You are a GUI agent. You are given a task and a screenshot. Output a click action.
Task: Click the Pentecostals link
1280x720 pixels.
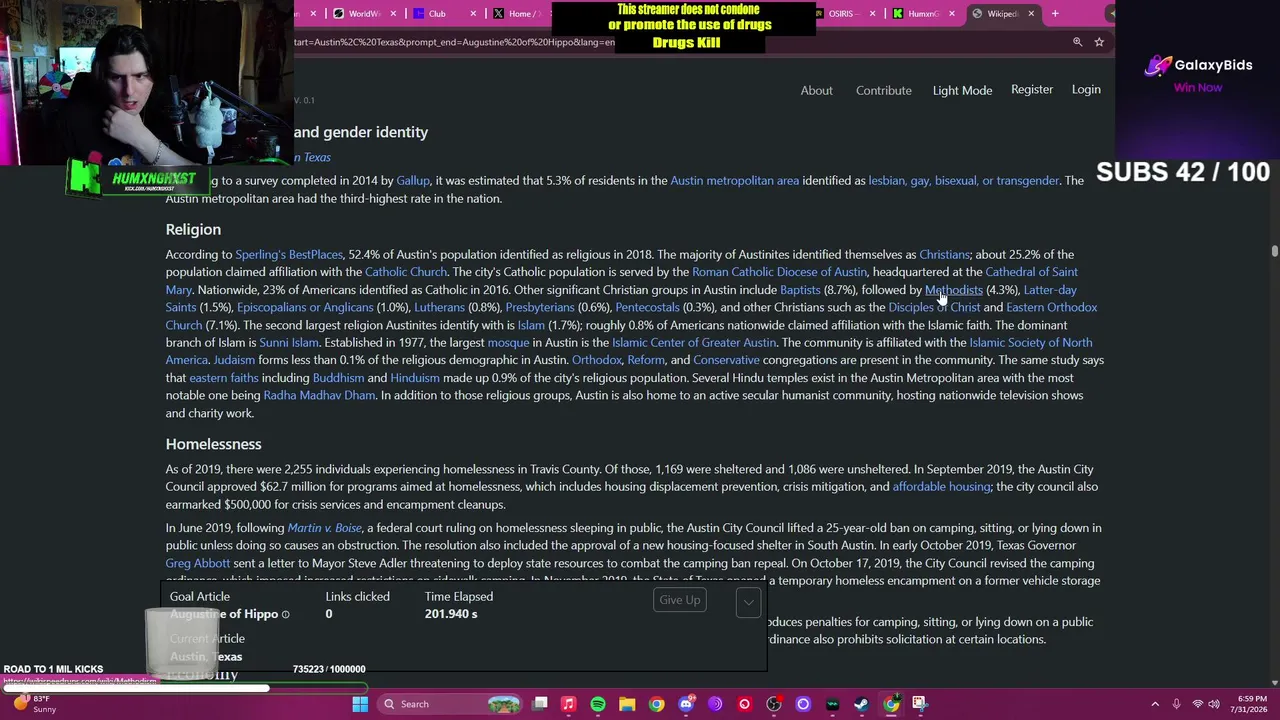(x=647, y=307)
